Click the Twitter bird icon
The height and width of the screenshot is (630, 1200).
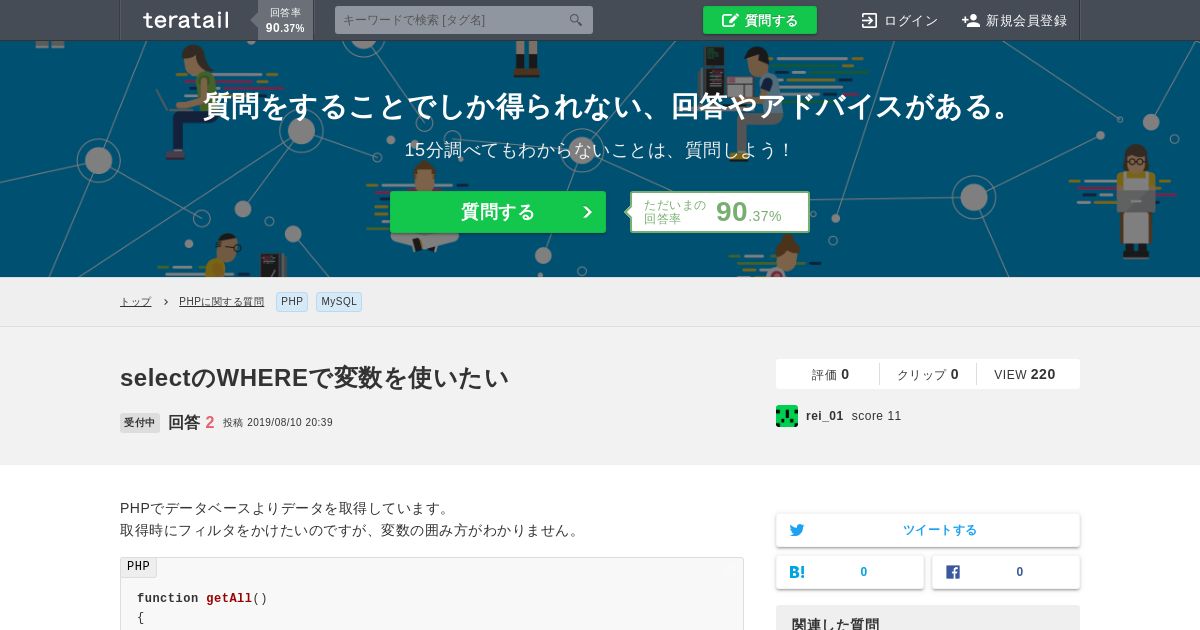click(797, 530)
